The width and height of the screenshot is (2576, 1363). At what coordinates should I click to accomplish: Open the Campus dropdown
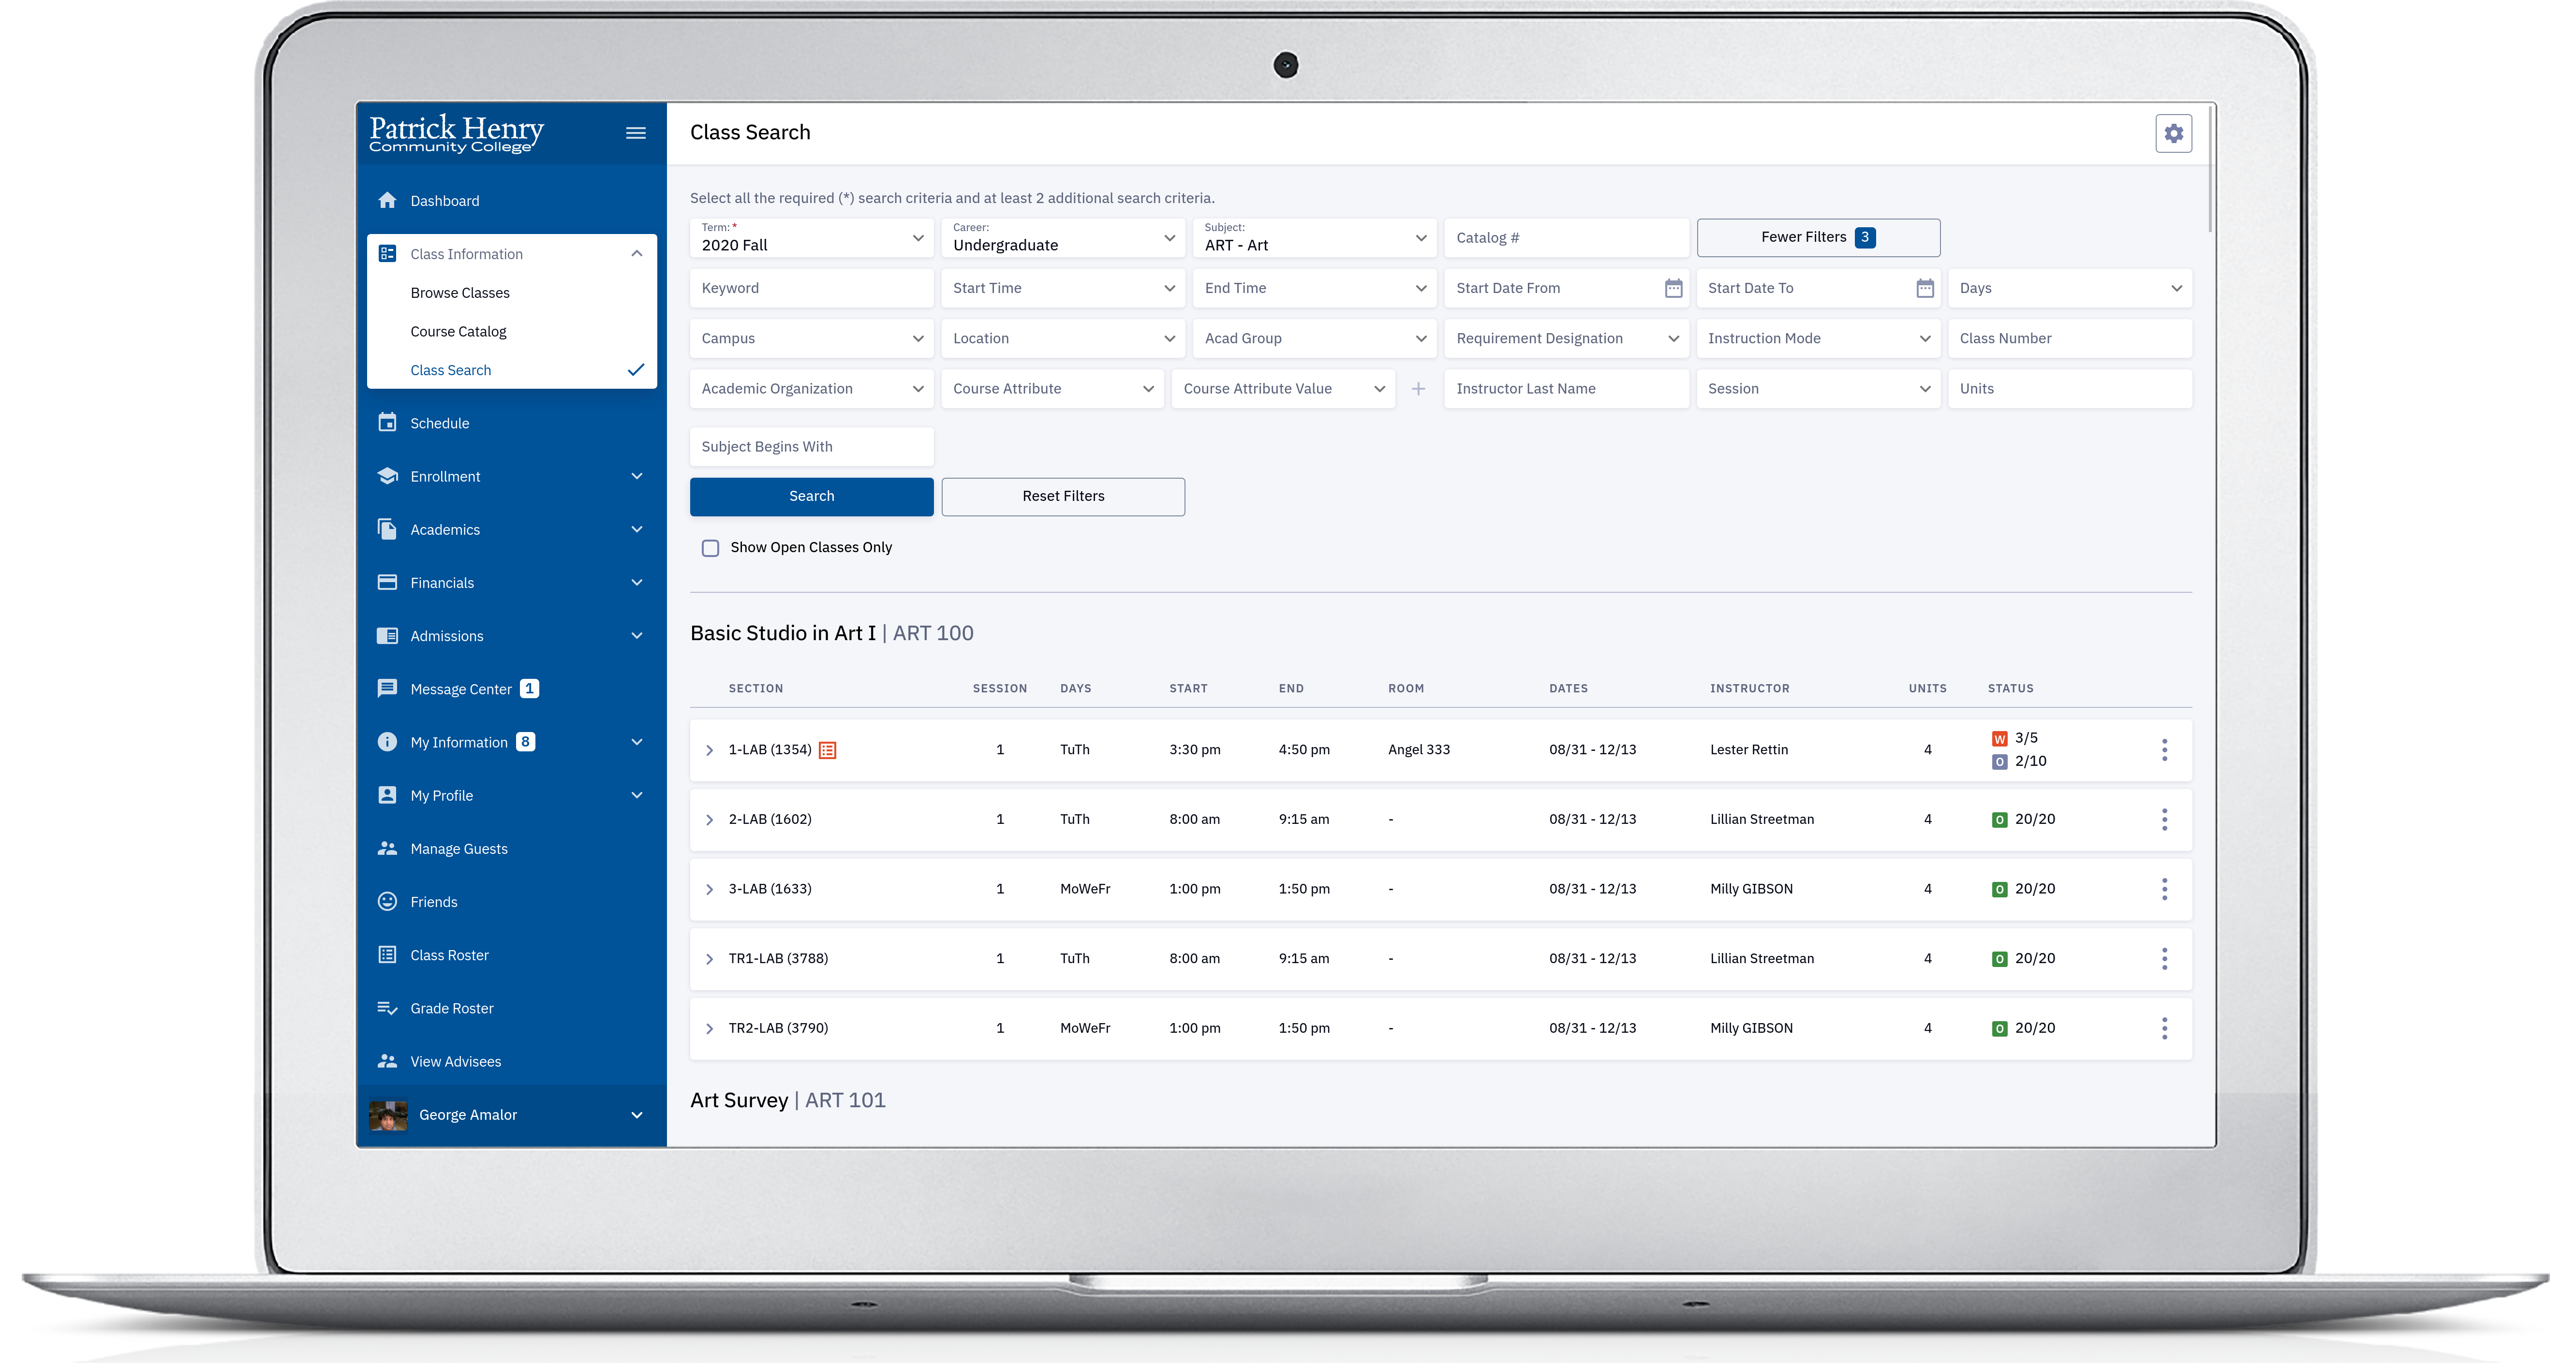pos(811,338)
